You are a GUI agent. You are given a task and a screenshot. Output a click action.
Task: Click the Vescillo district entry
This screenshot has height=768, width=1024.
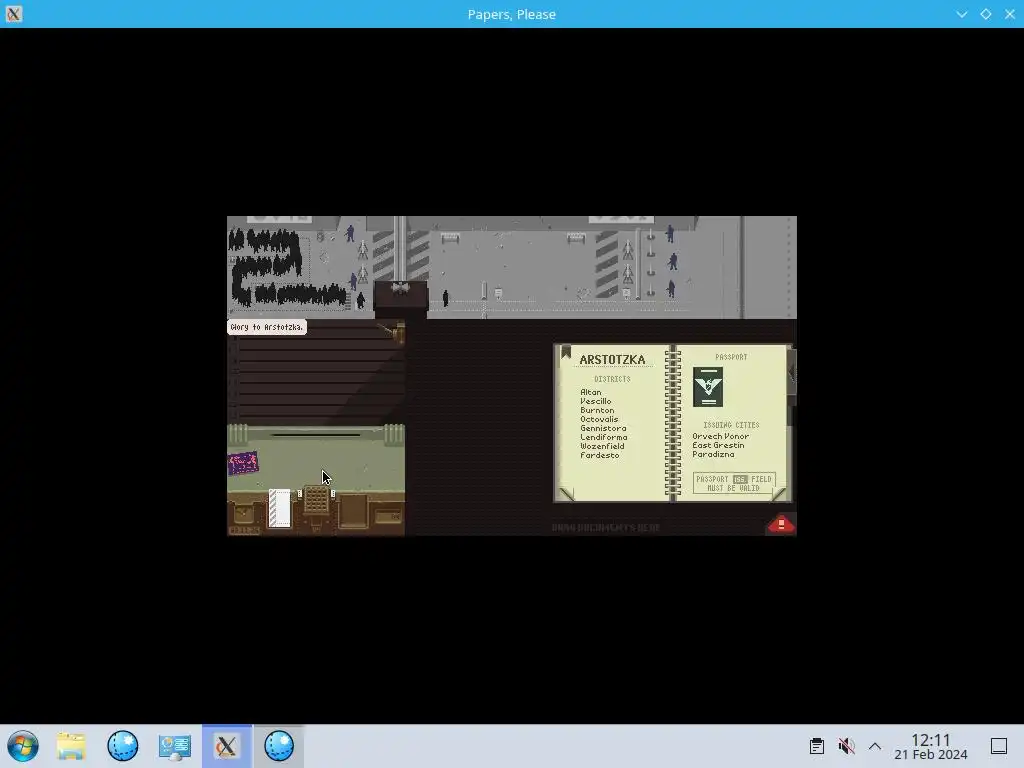tap(596, 401)
